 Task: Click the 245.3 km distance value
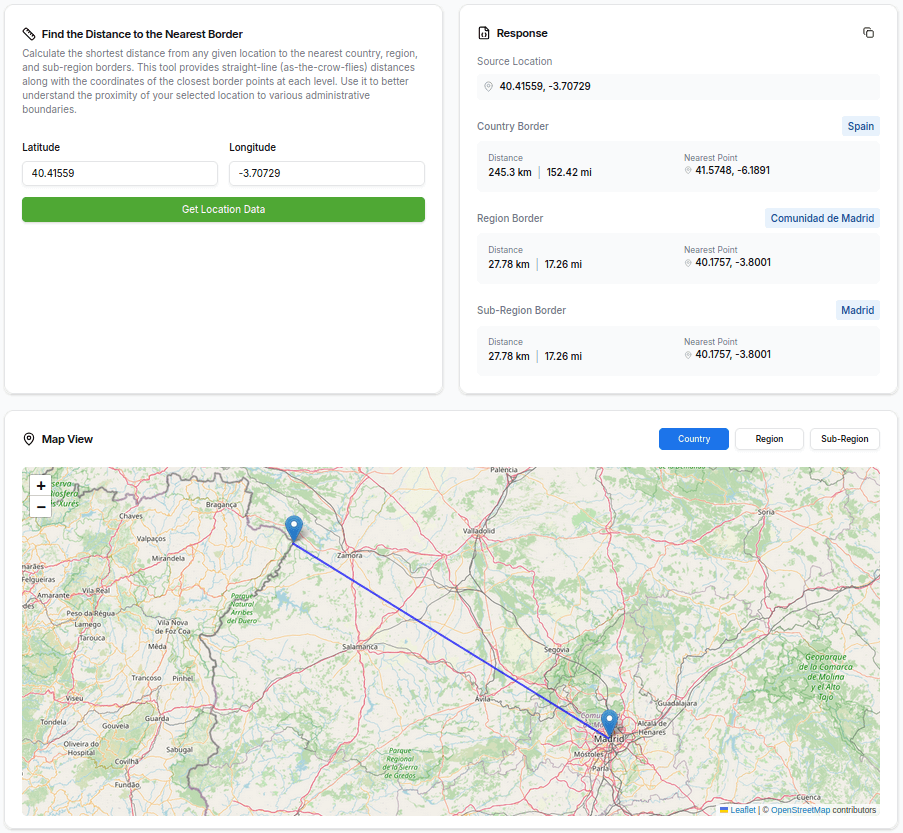point(510,172)
